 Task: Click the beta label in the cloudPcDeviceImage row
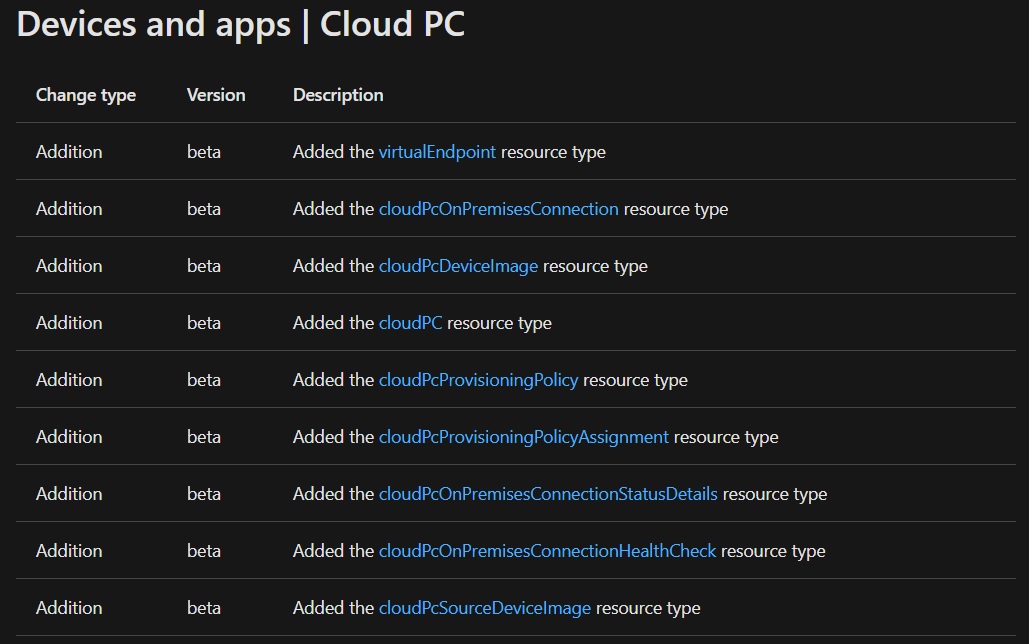tap(203, 265)
